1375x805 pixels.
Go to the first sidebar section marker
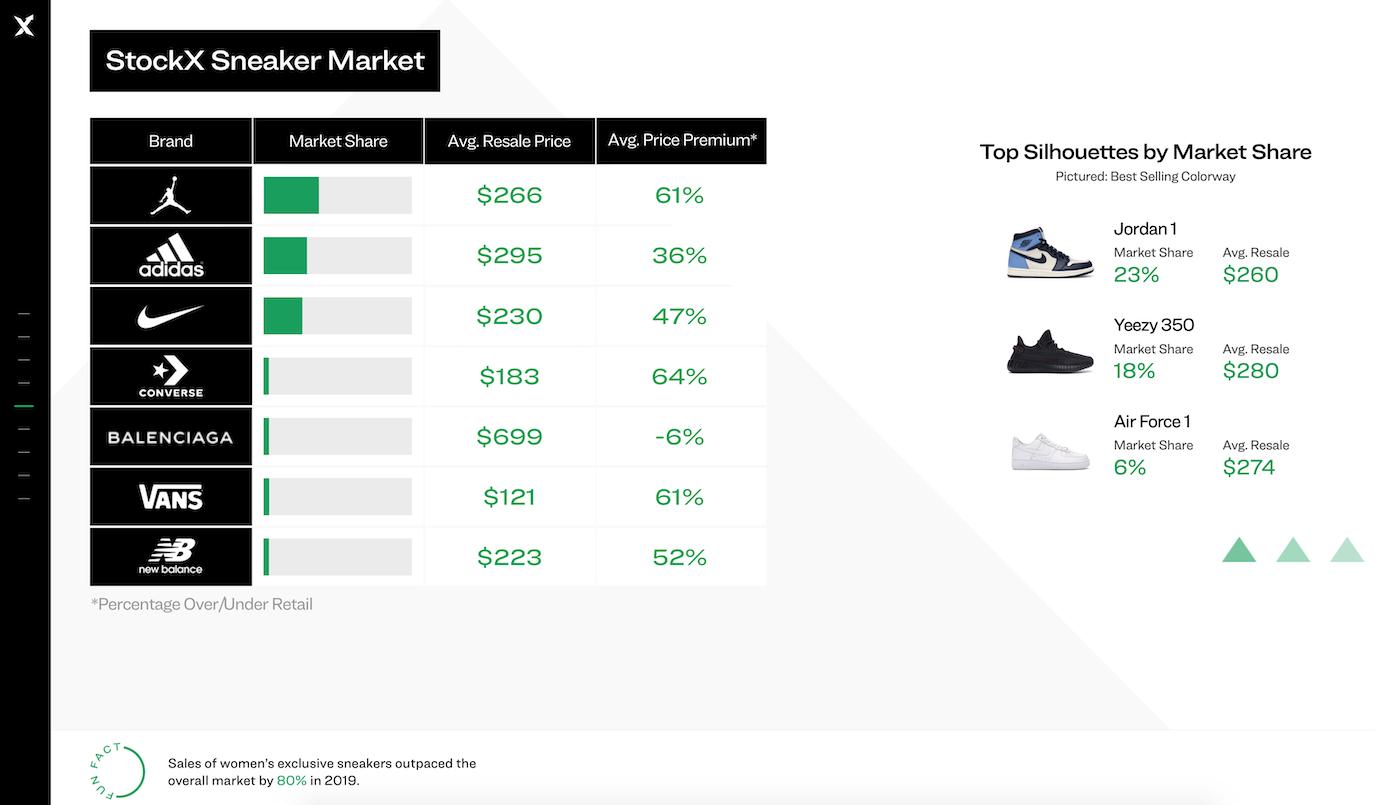click(x=24, y=314)
